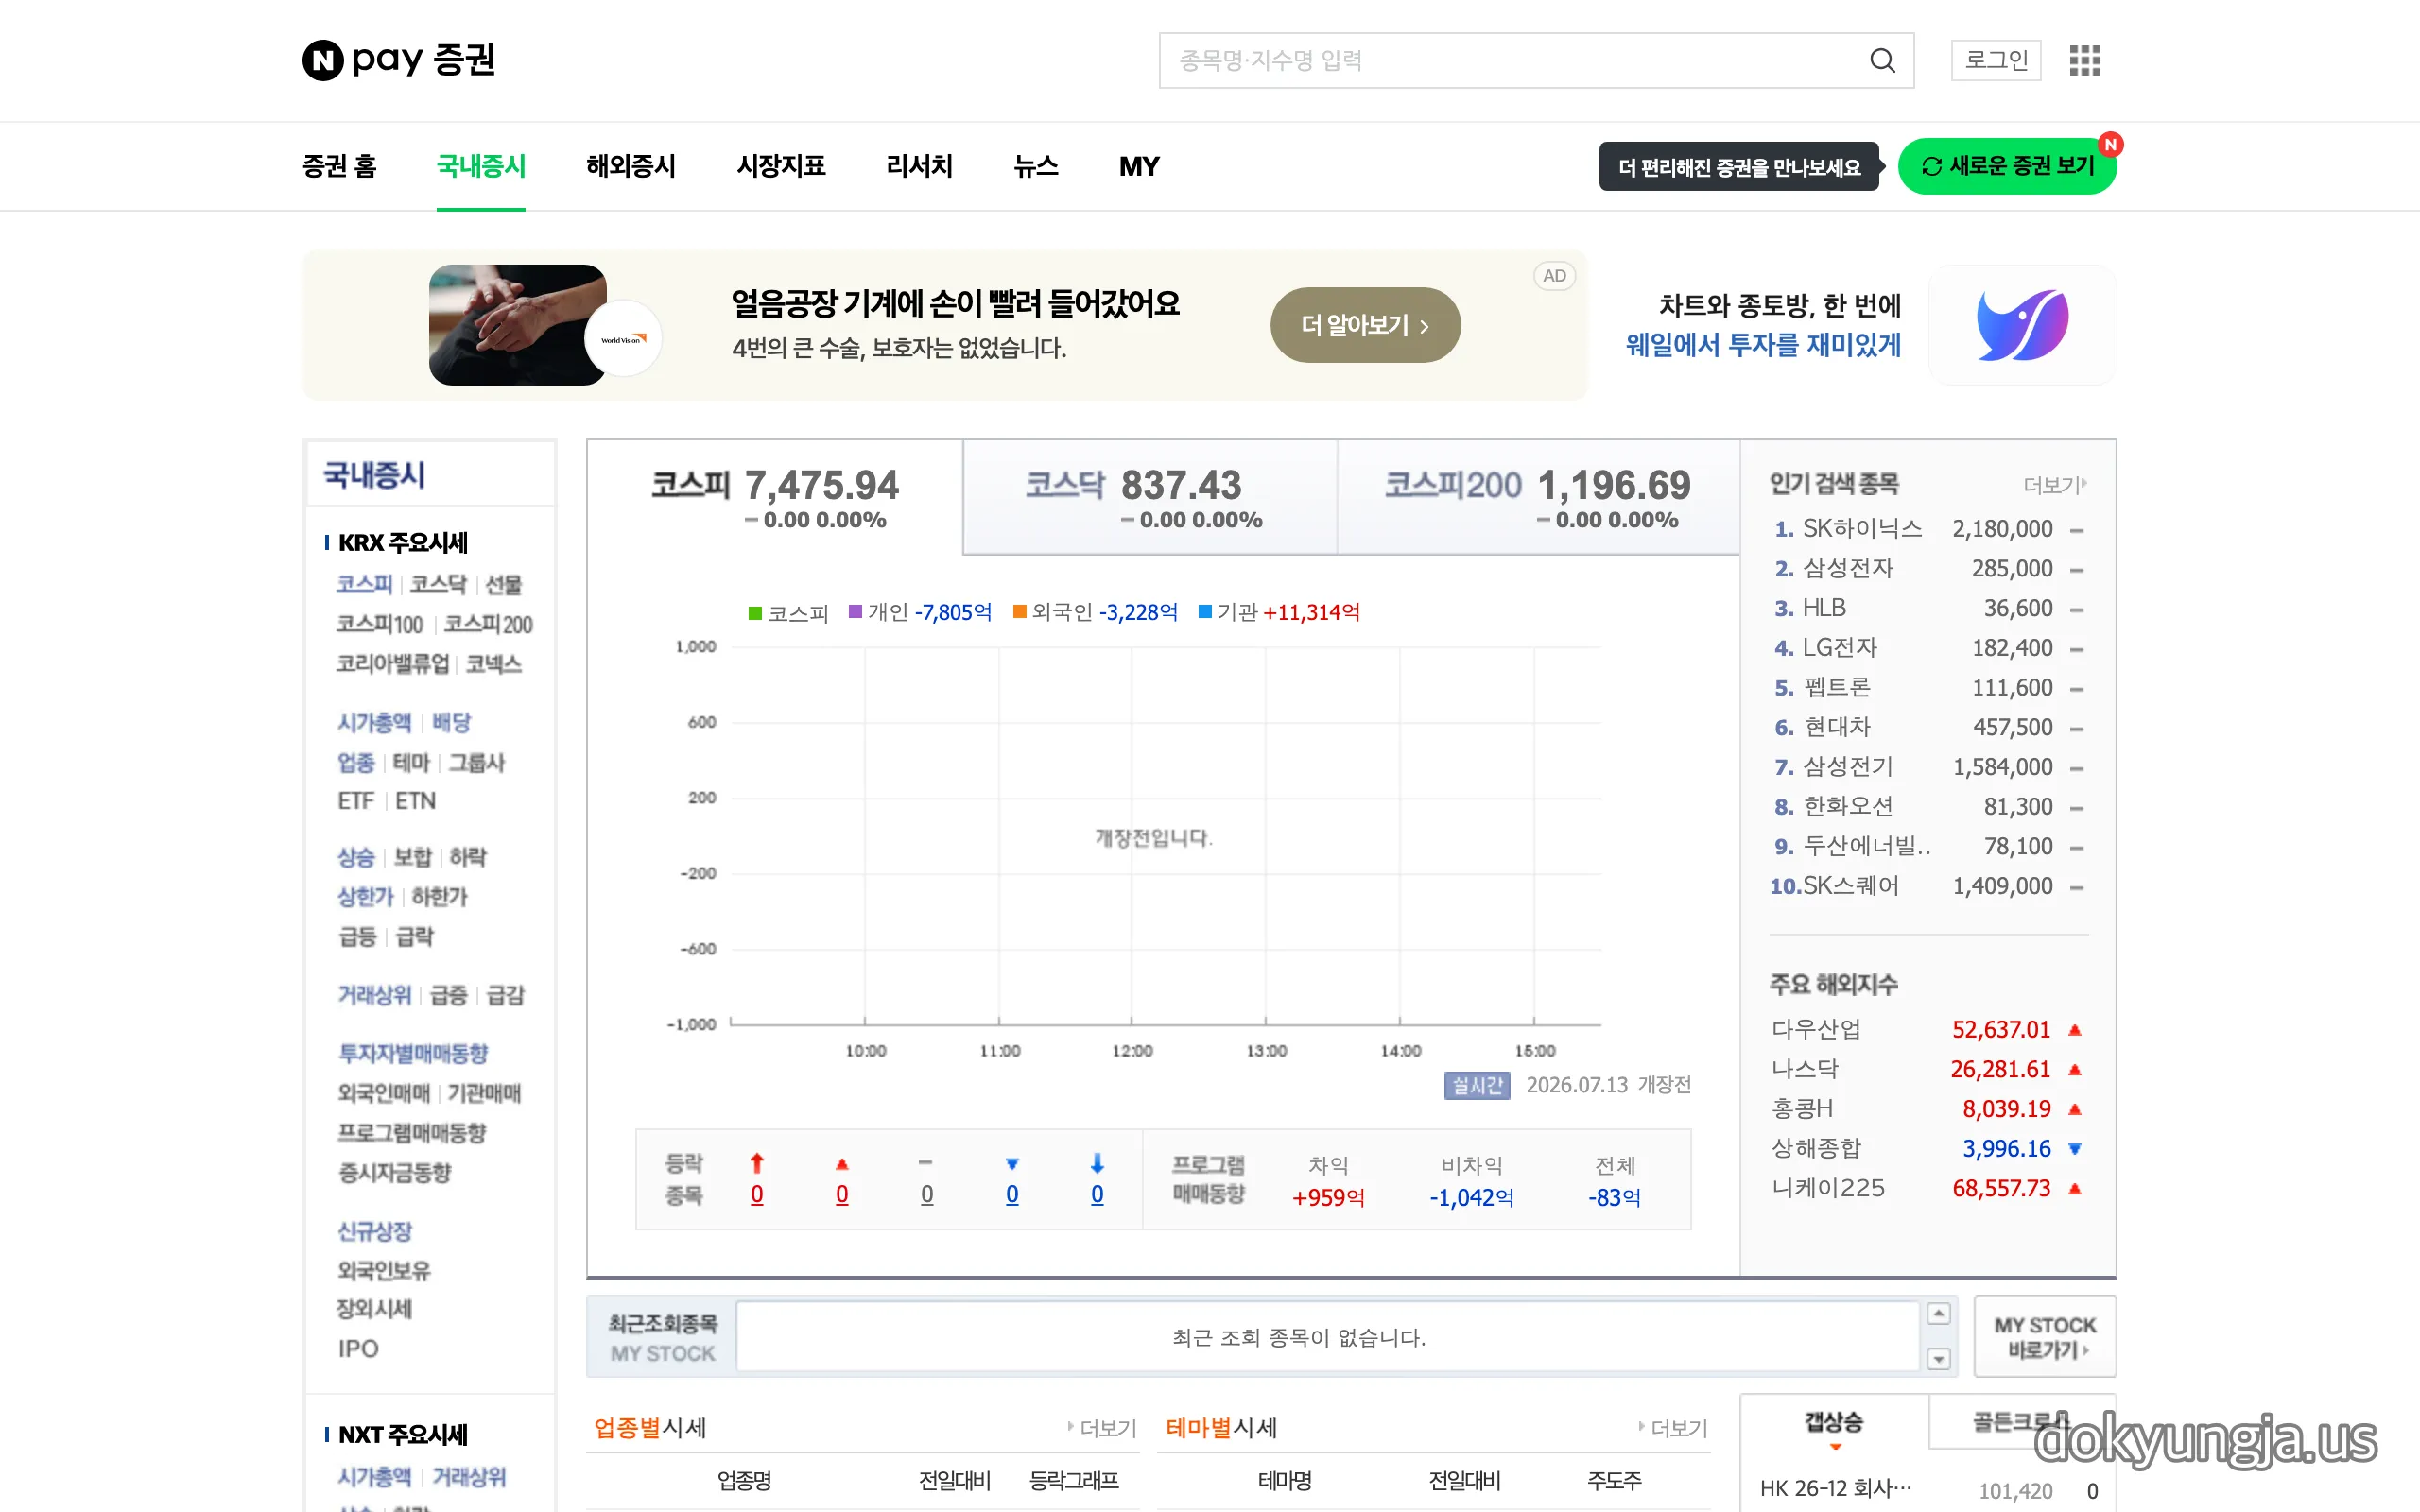Click the Weall bird app icon

pos(2022,325)
